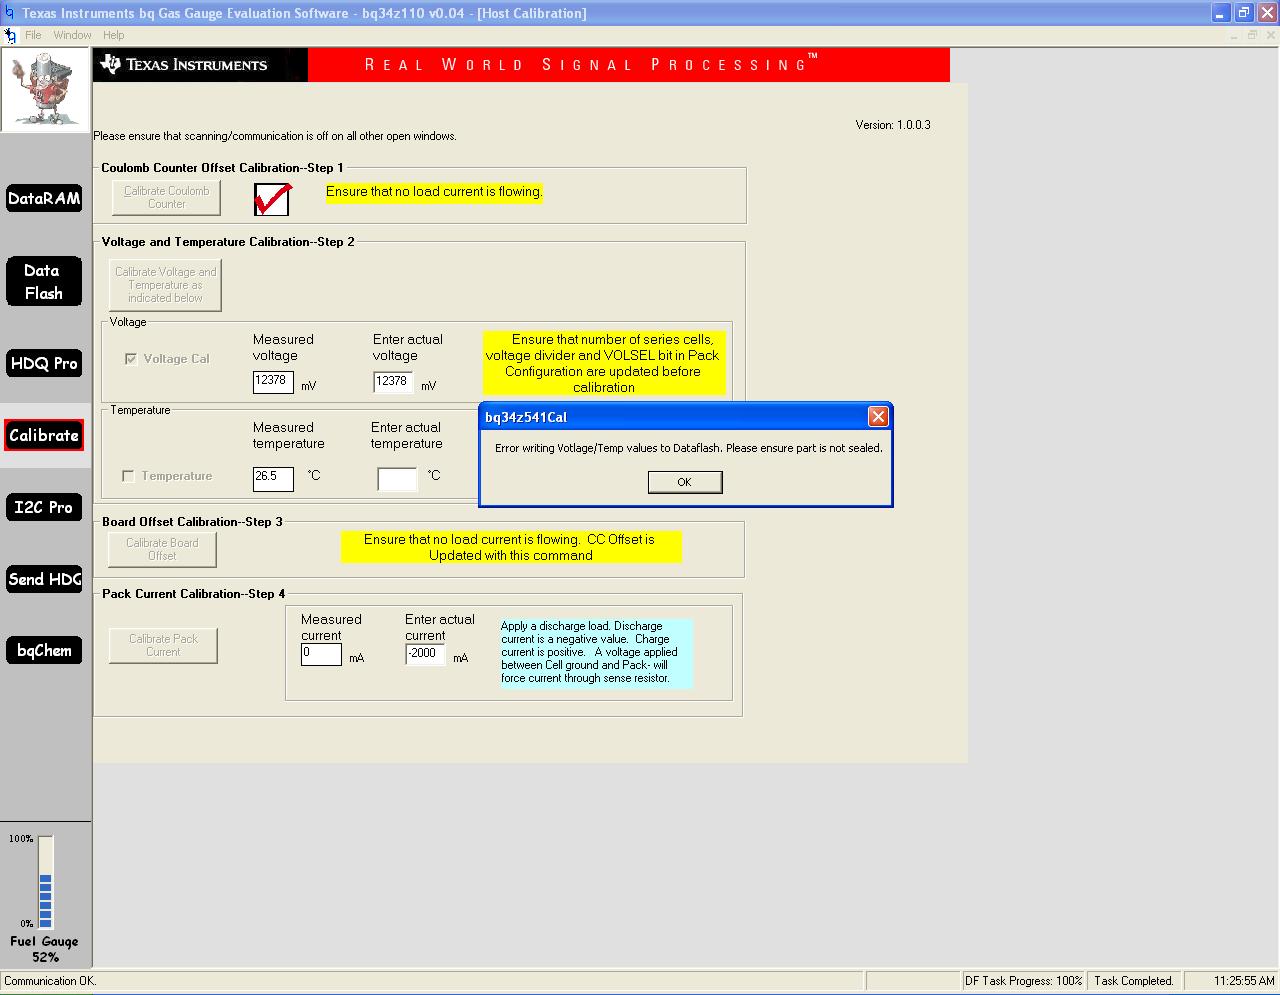
Task: Open the File menu
Action: pyautogui.click(x=33, y=35)
